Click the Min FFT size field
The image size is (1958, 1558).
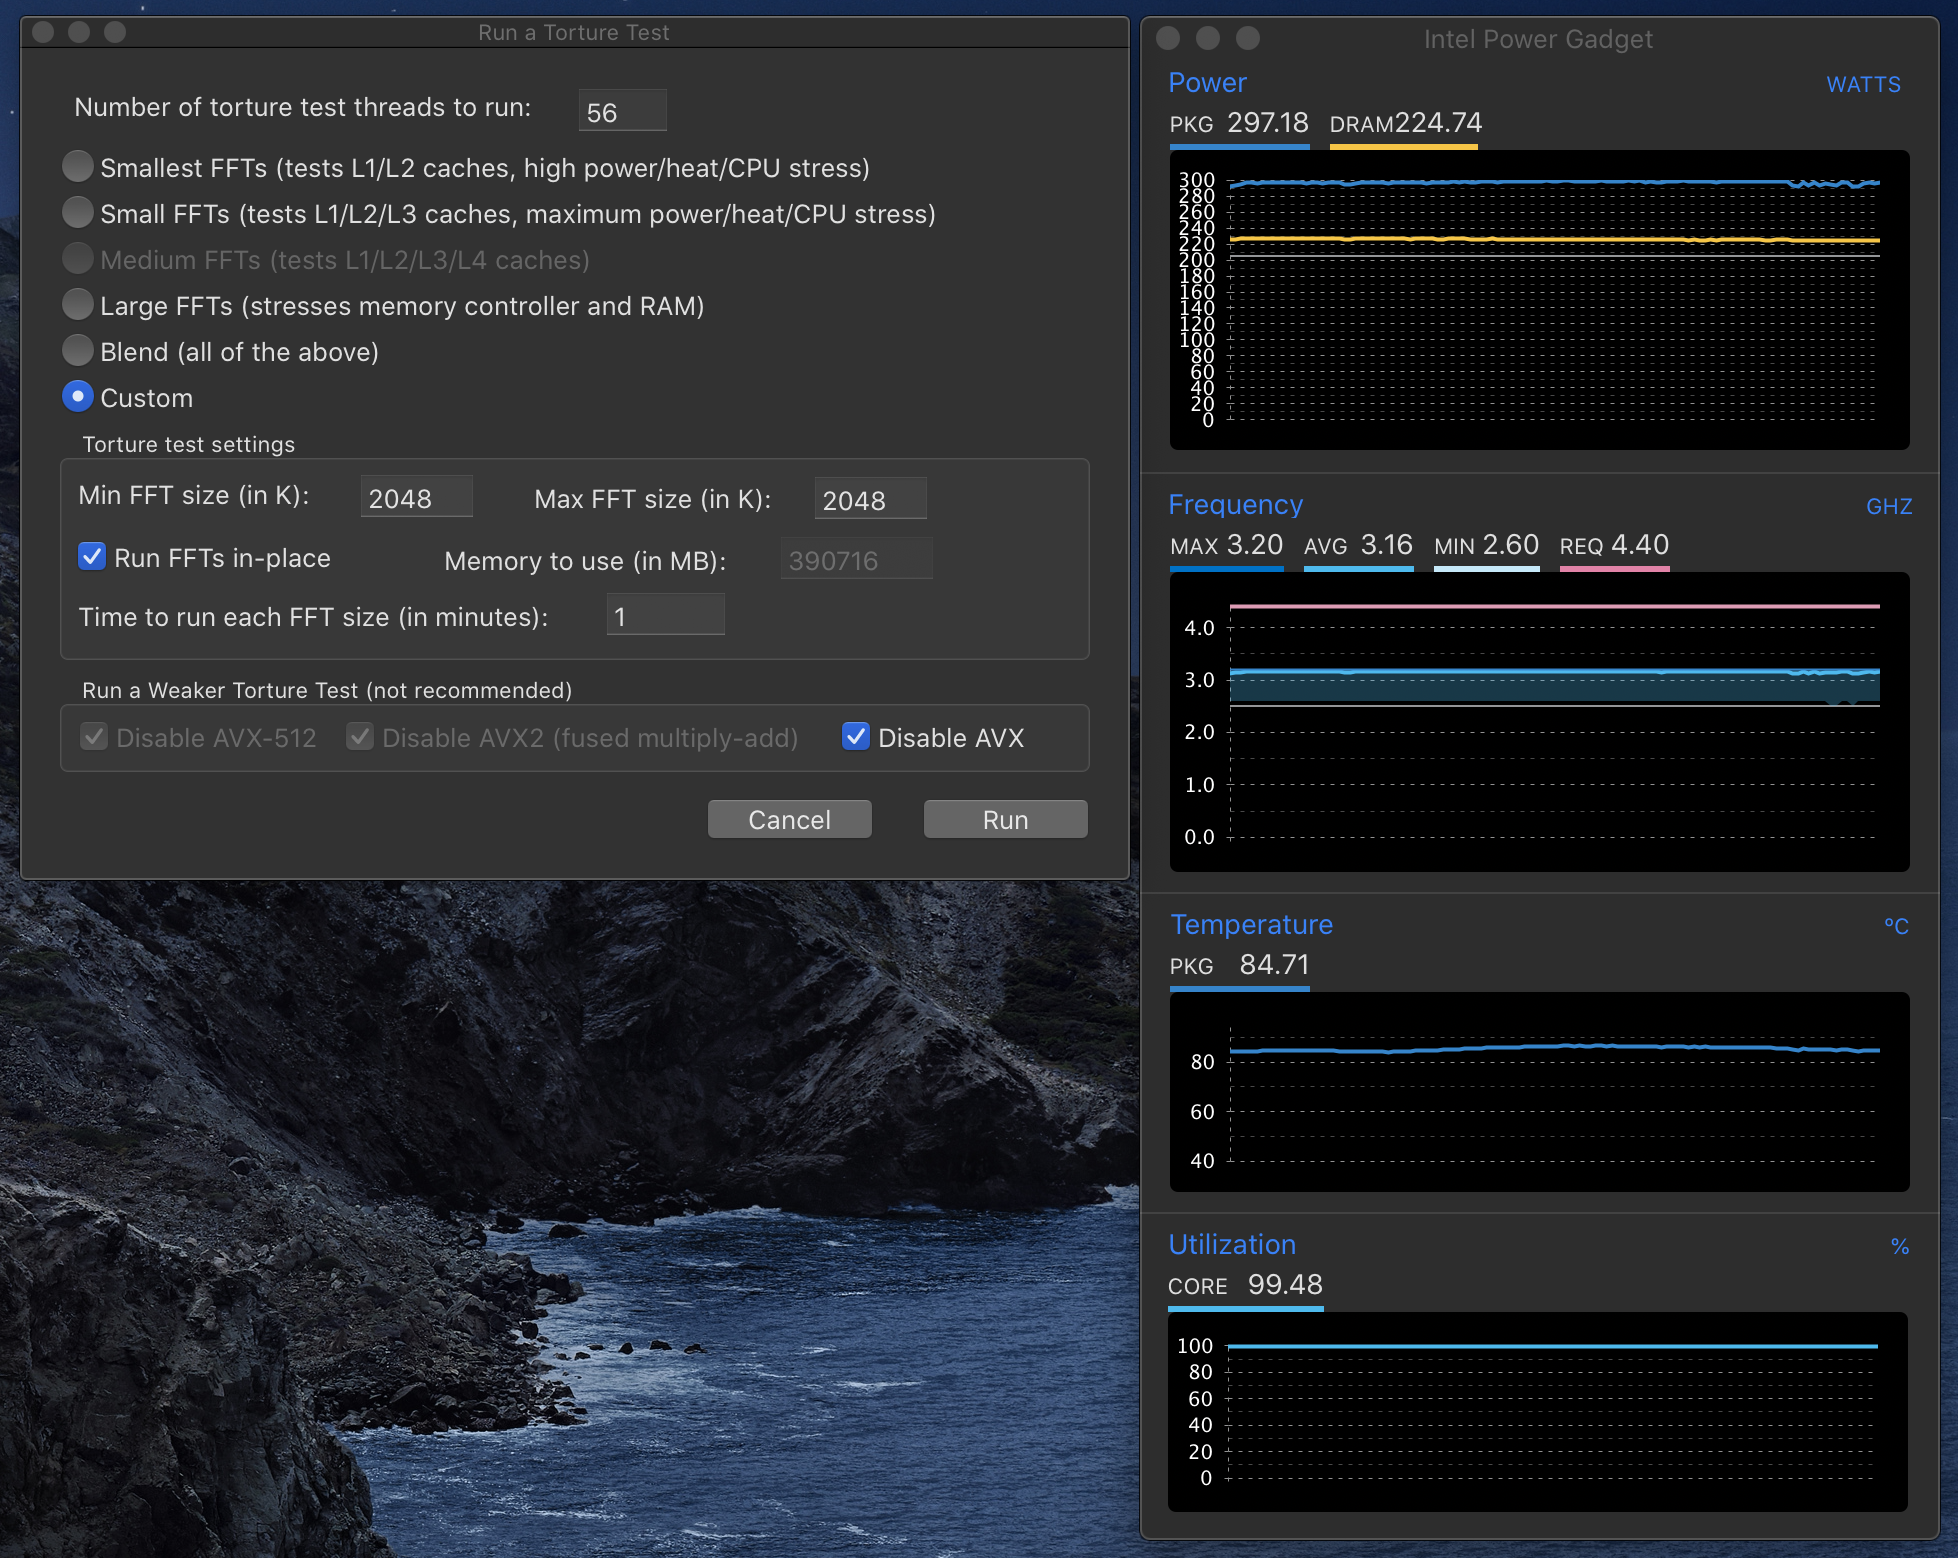[416, 497]
